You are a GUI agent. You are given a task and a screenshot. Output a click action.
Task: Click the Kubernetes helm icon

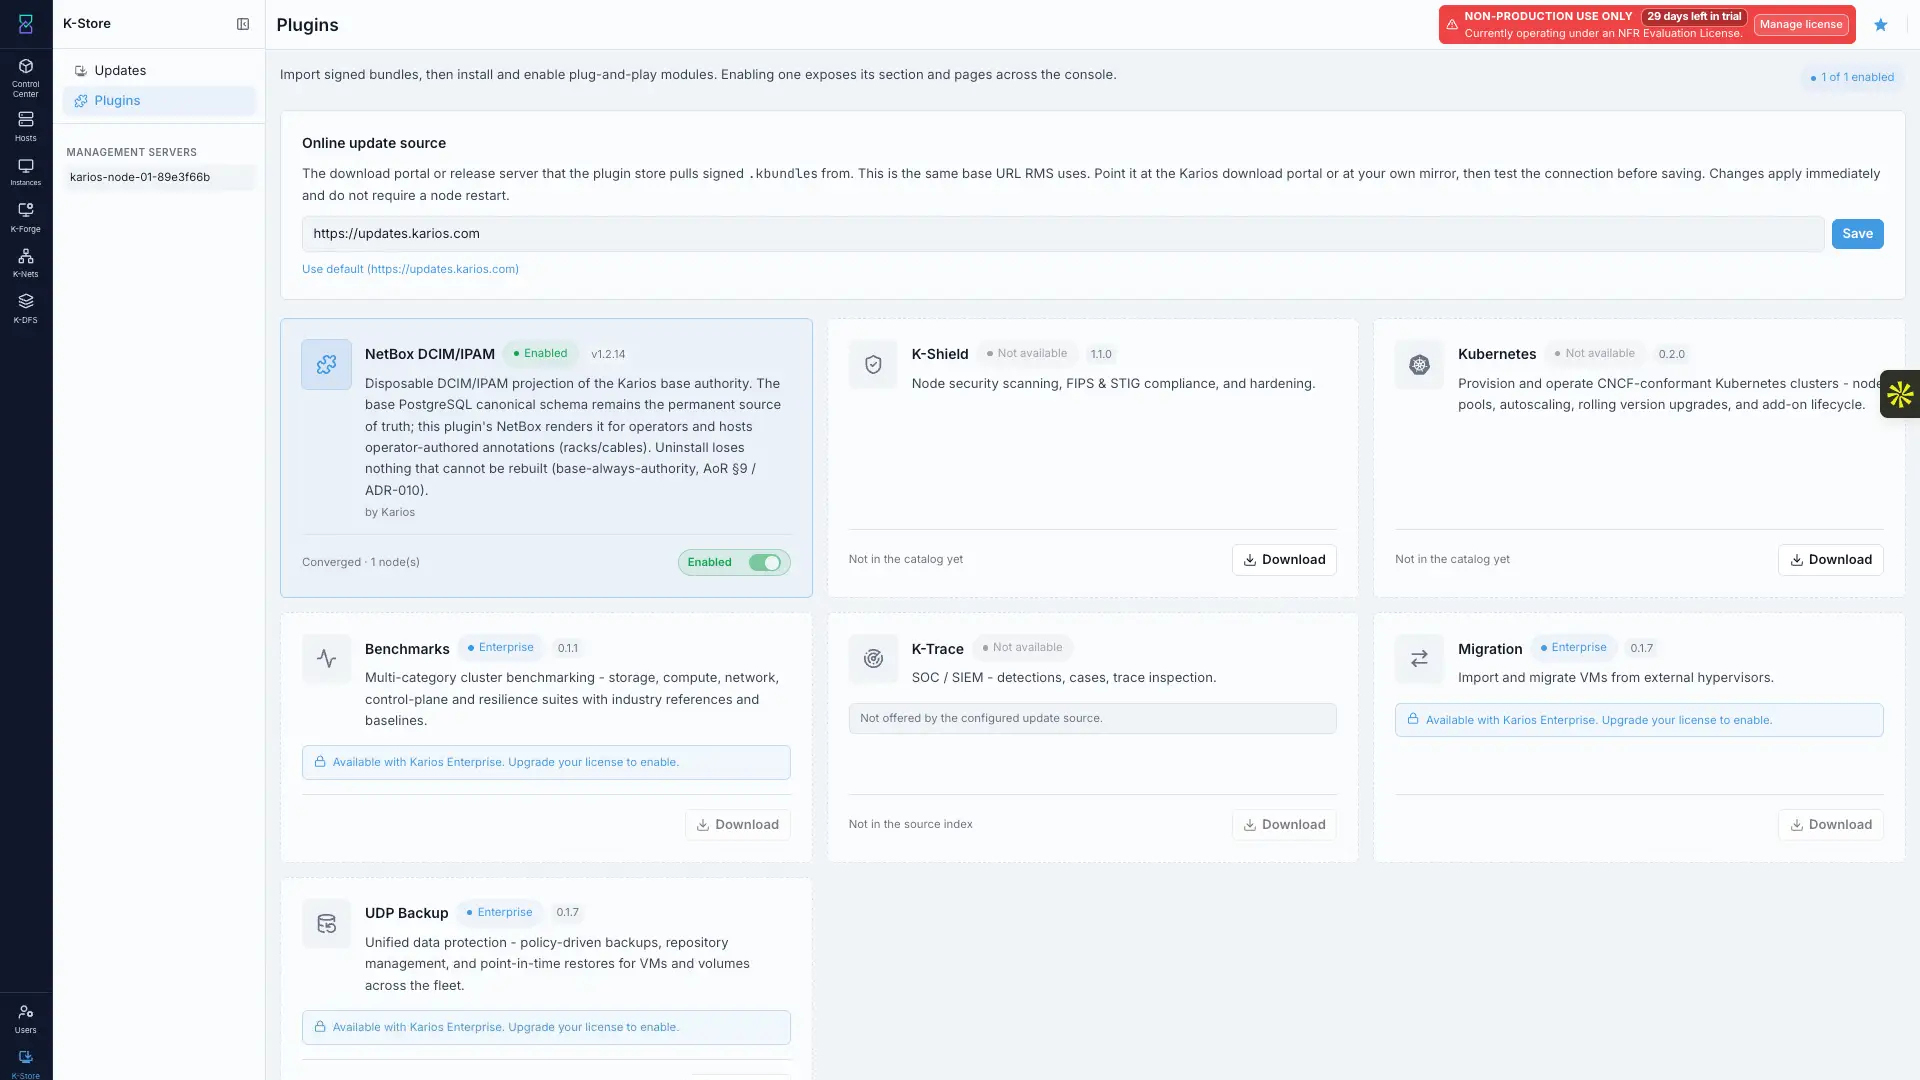pos(1419,365)
